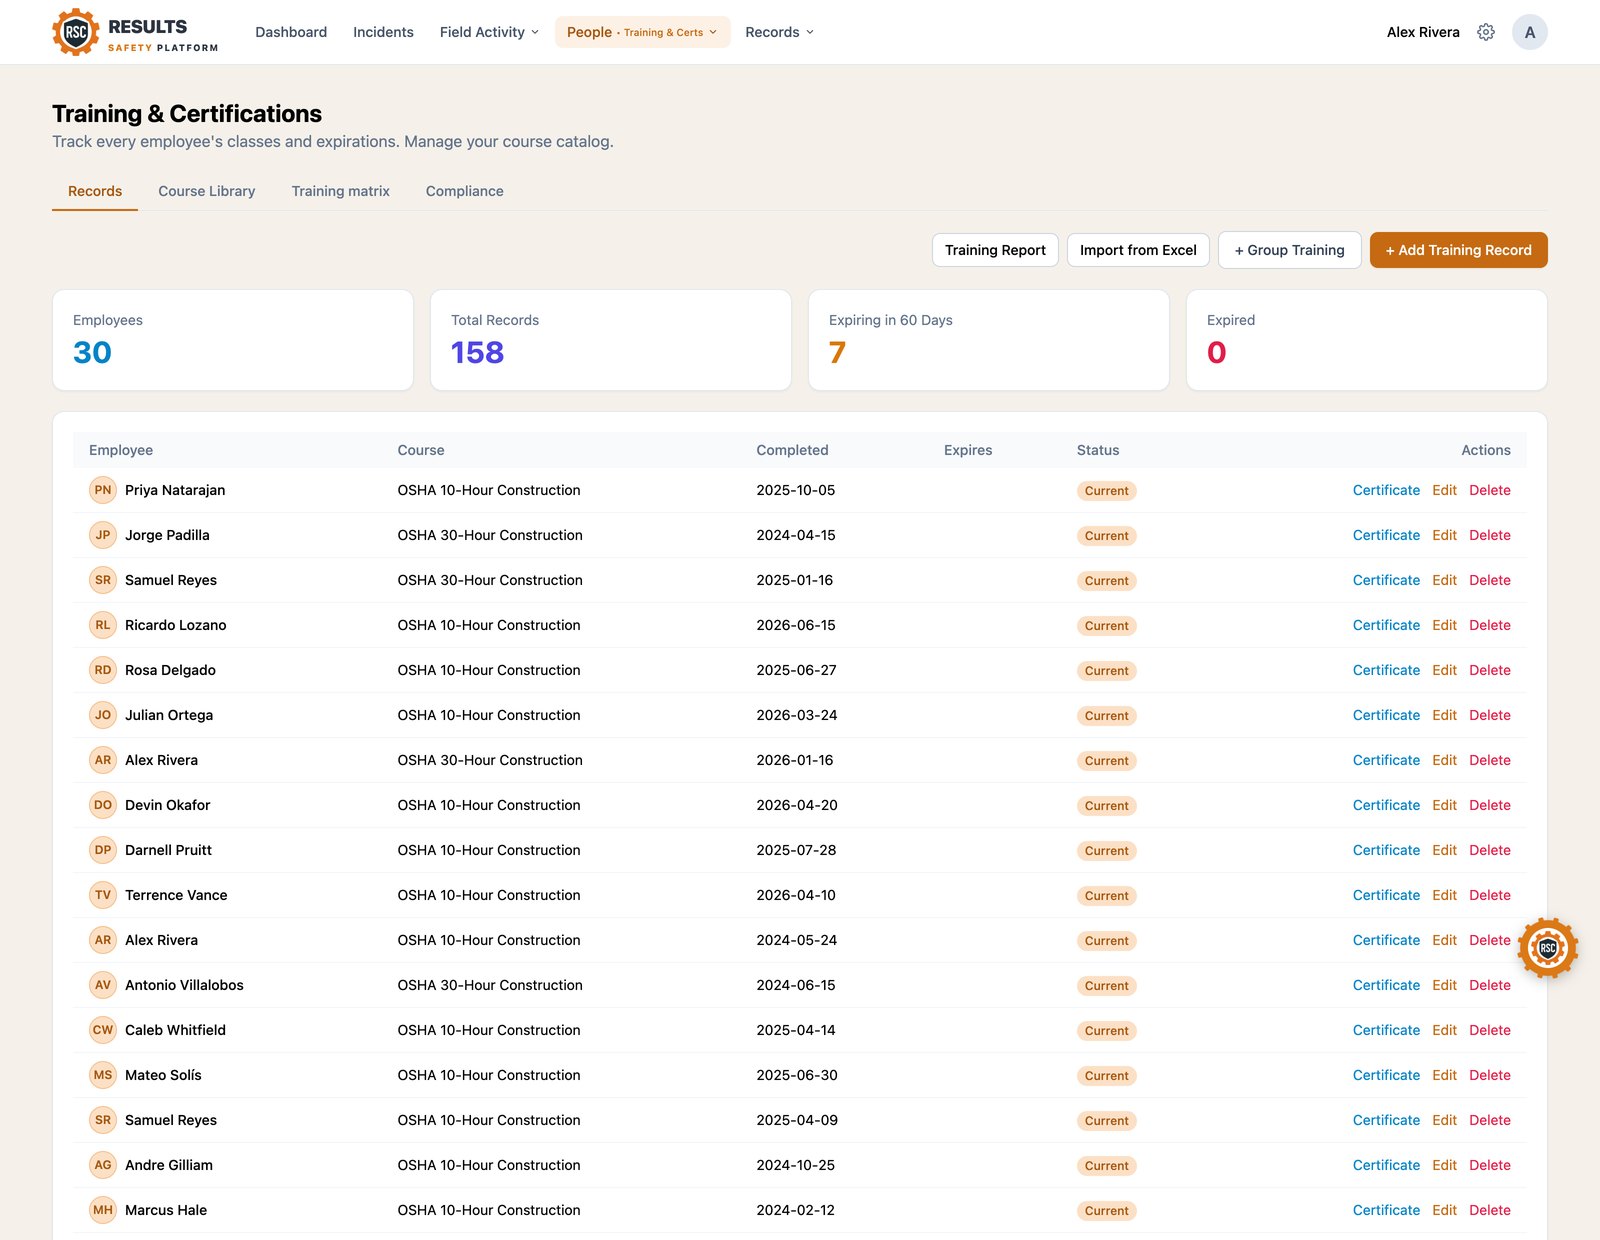
Task: Click Julian Ortega's JO avatar
Action: [x=103, y=715]
